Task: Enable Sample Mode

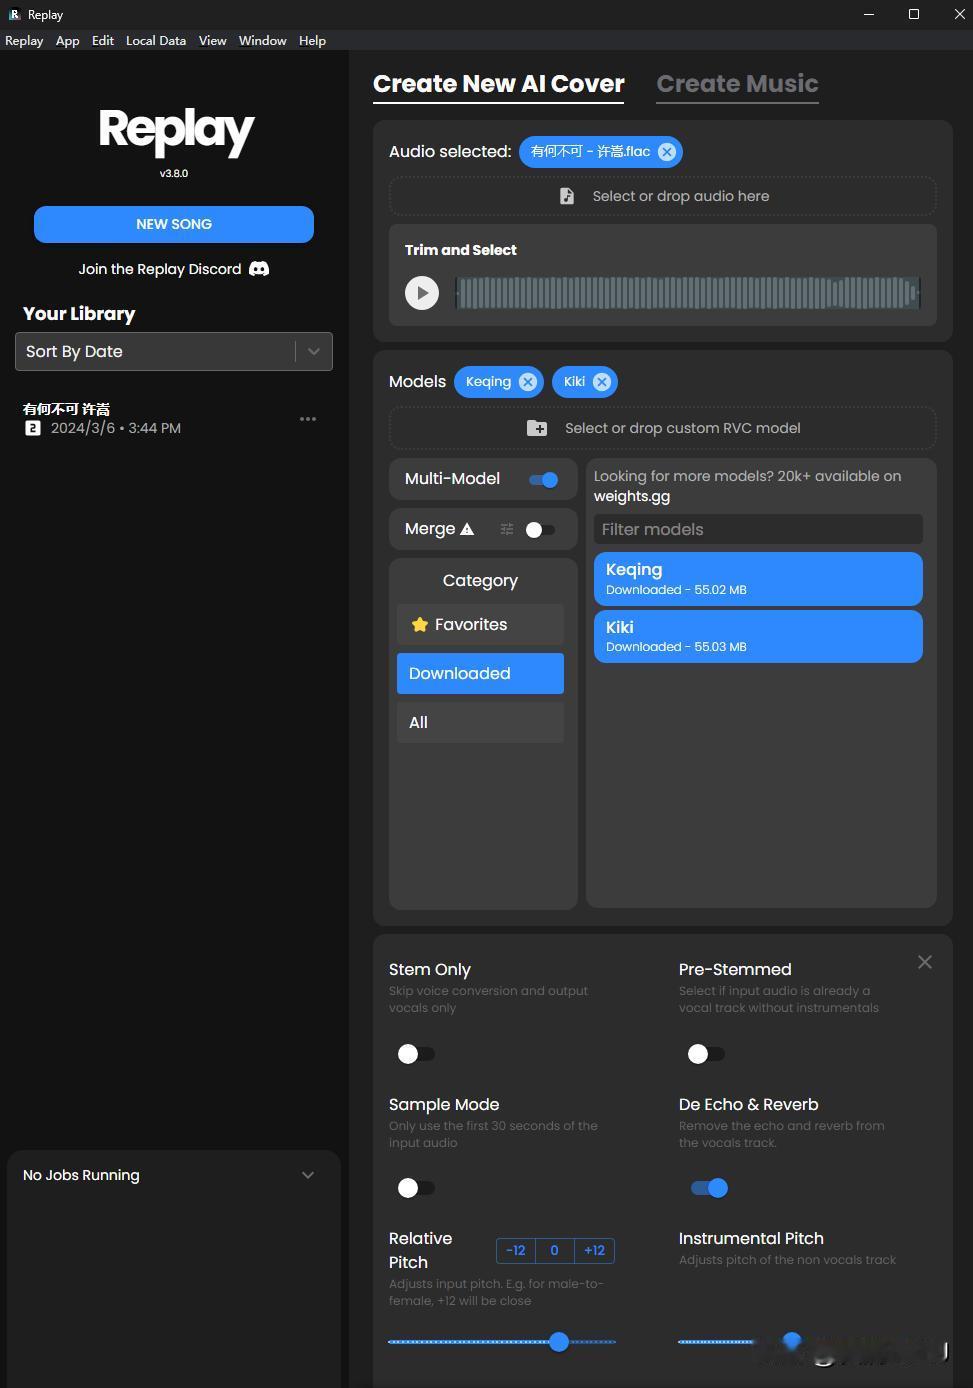Action: pyautogui.click(x=416, y=1188)
